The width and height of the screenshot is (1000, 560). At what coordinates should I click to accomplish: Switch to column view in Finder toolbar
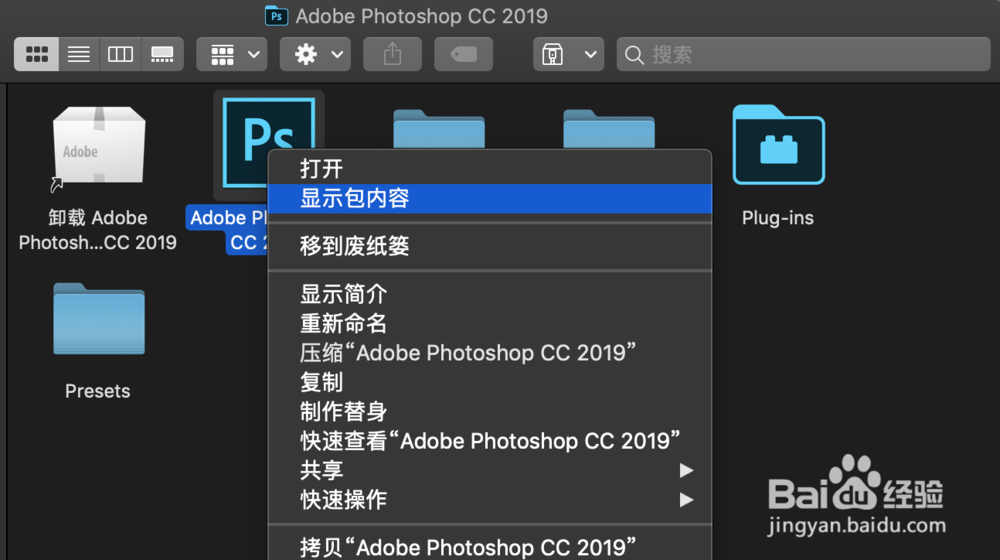[120, 55]
